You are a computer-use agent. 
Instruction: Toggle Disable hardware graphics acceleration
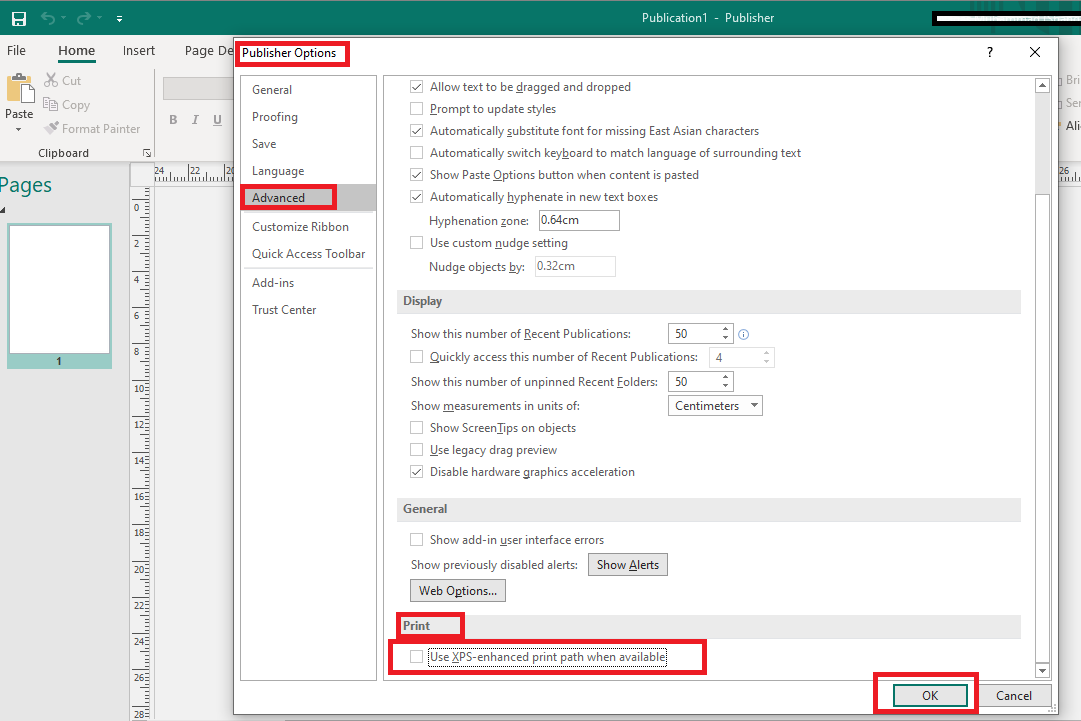point(416,472)
